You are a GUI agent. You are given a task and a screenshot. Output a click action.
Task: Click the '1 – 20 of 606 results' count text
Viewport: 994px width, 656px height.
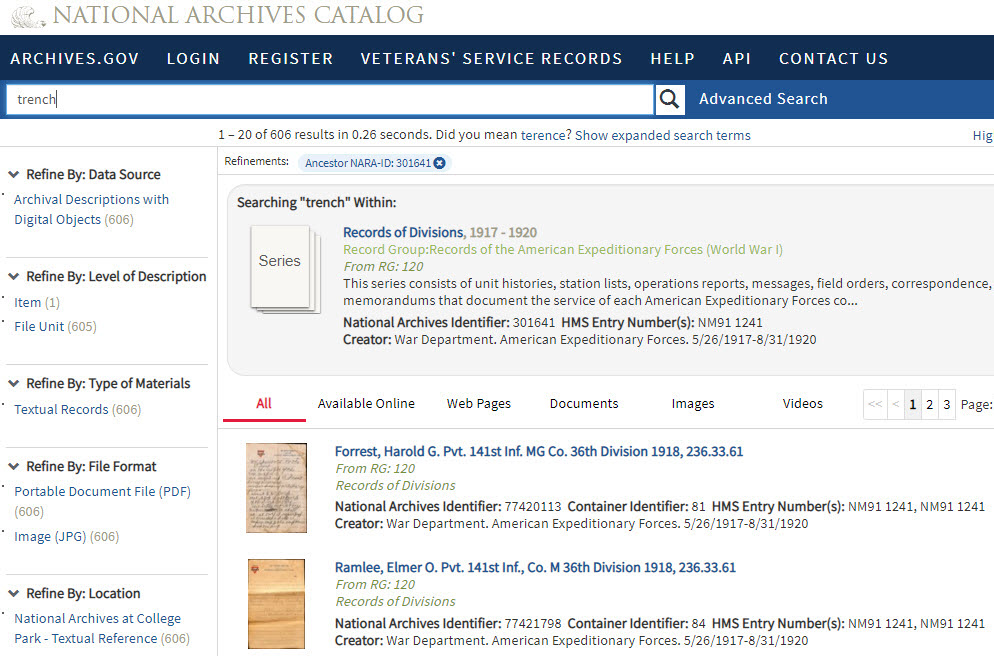pyautogui.click(x=276, y=135)
